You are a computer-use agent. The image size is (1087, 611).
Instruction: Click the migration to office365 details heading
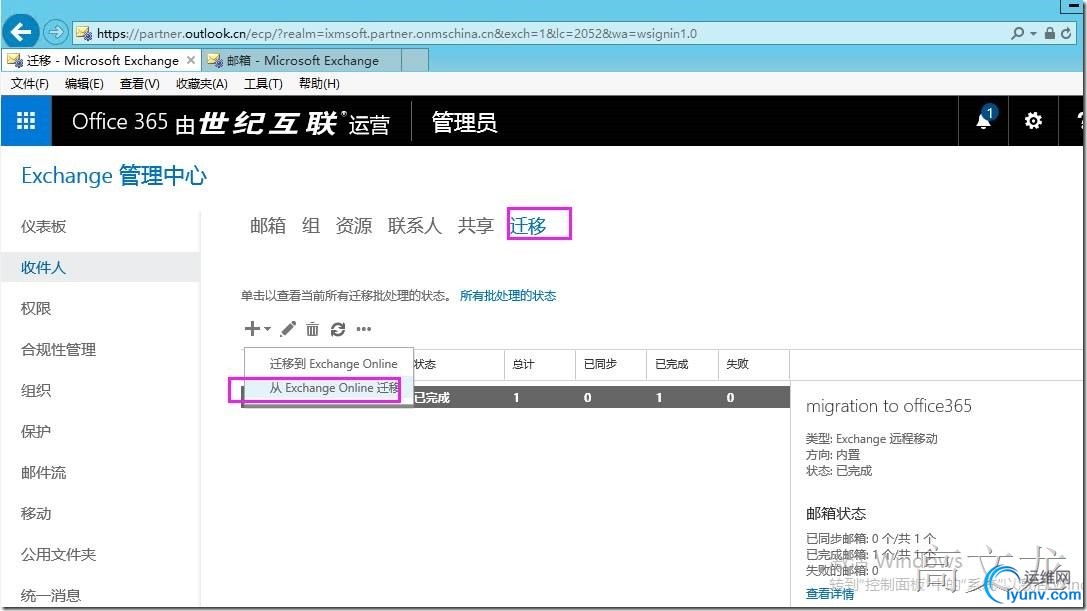(889, 406)
